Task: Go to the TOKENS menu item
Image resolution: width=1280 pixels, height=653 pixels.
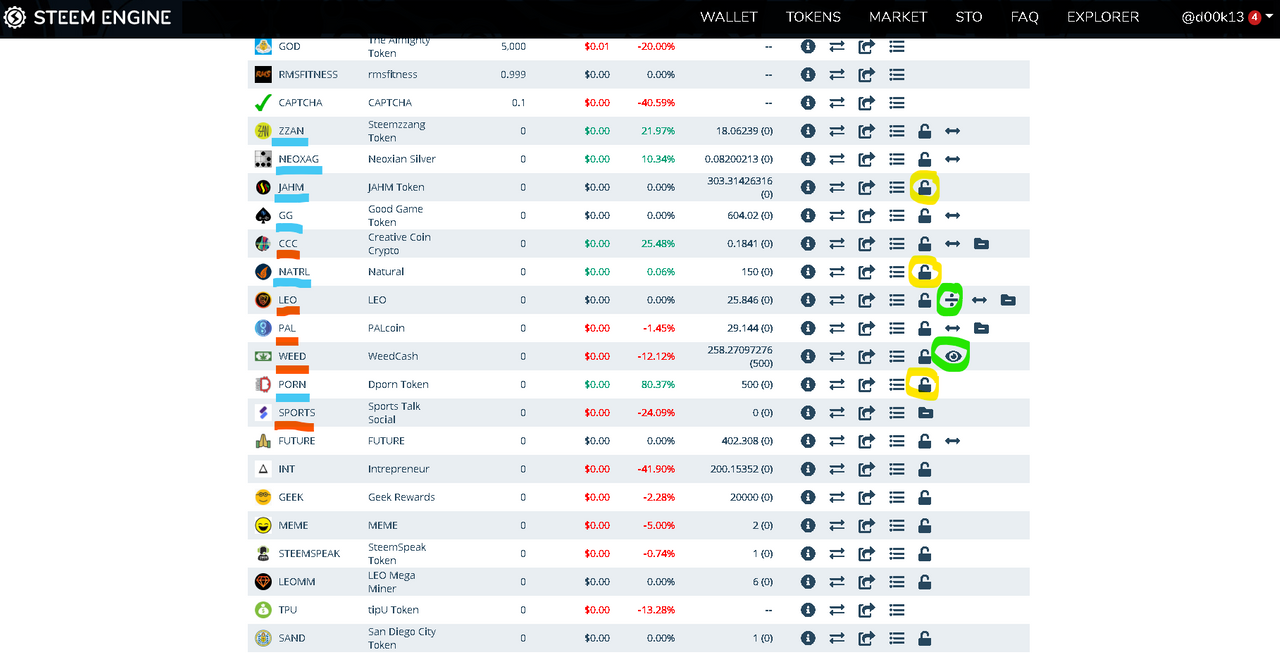Action: pos(813,17)
